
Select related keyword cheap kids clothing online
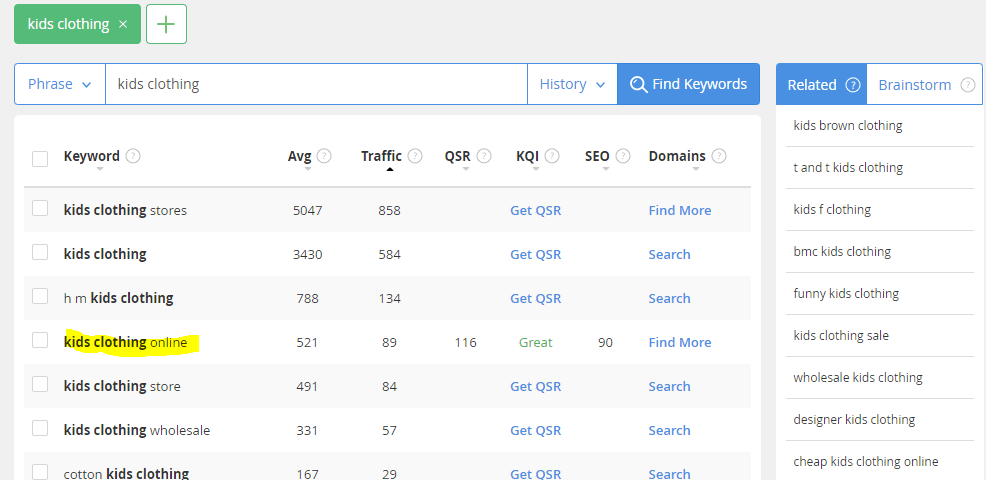pyautogui.click(x=865, y=461)
